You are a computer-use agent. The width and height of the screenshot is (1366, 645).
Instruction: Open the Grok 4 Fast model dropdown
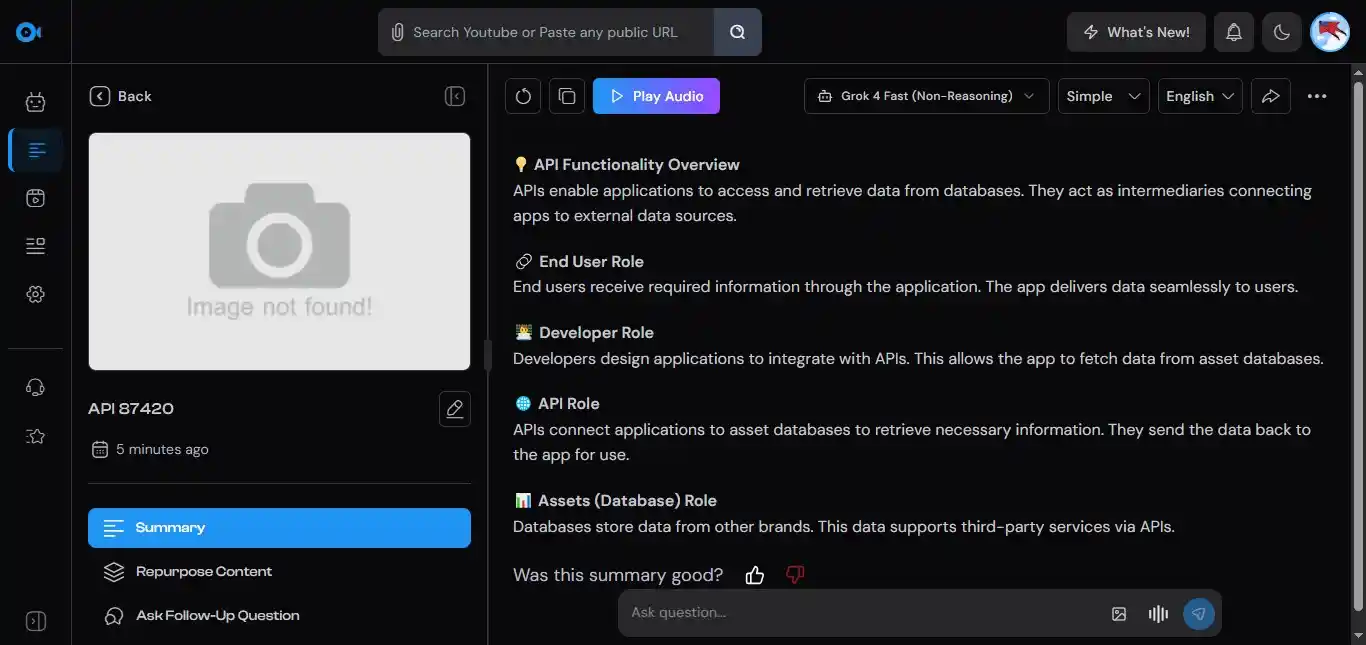(926, 96)
